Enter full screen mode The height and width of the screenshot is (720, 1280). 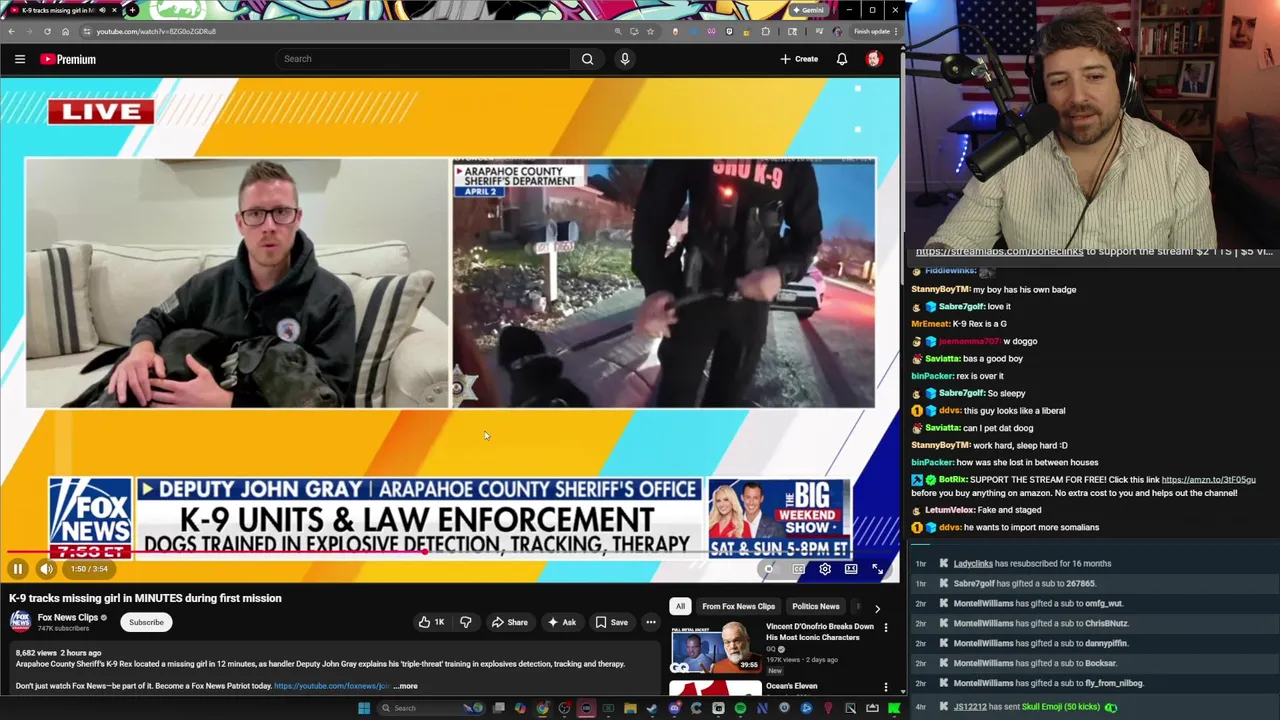coord(877,569)
